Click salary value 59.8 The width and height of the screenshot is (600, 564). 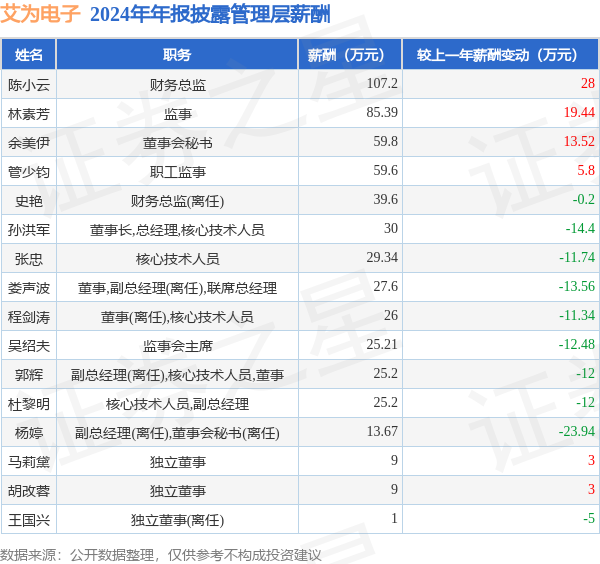pyautogui.click(x=386, y=141)
